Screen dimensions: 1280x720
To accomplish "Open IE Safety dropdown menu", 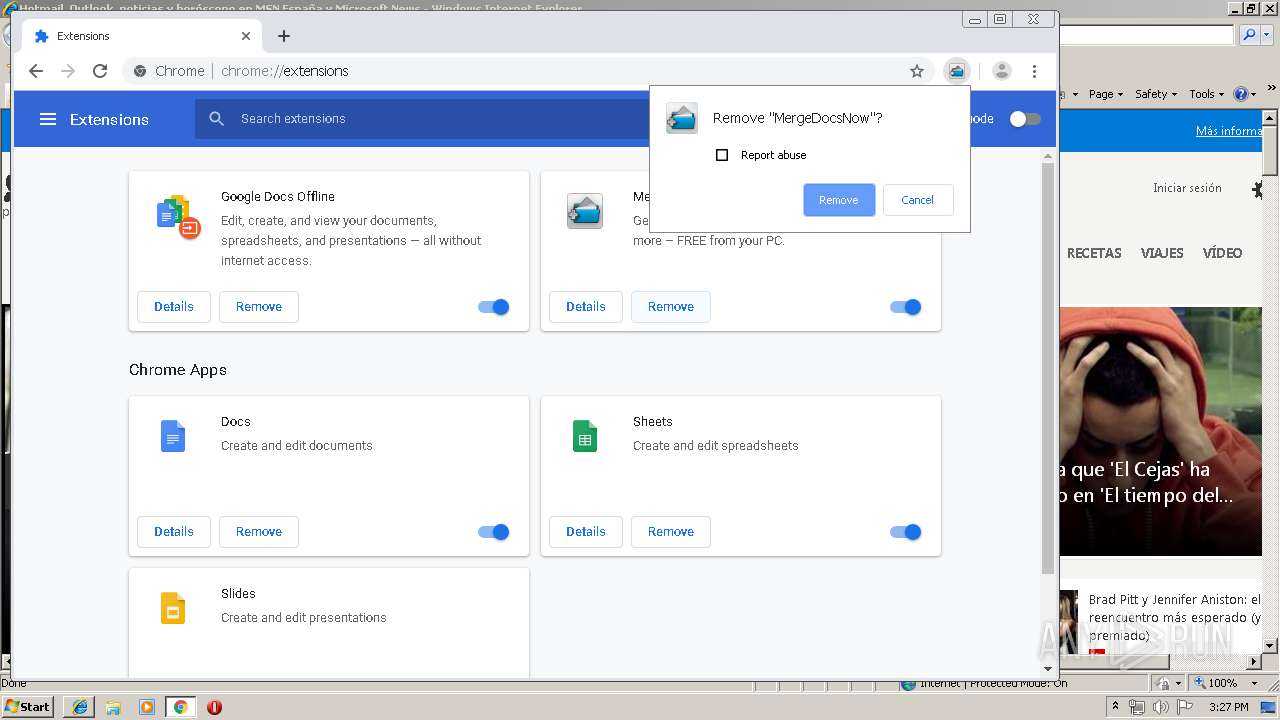I will click(1156, 94).
